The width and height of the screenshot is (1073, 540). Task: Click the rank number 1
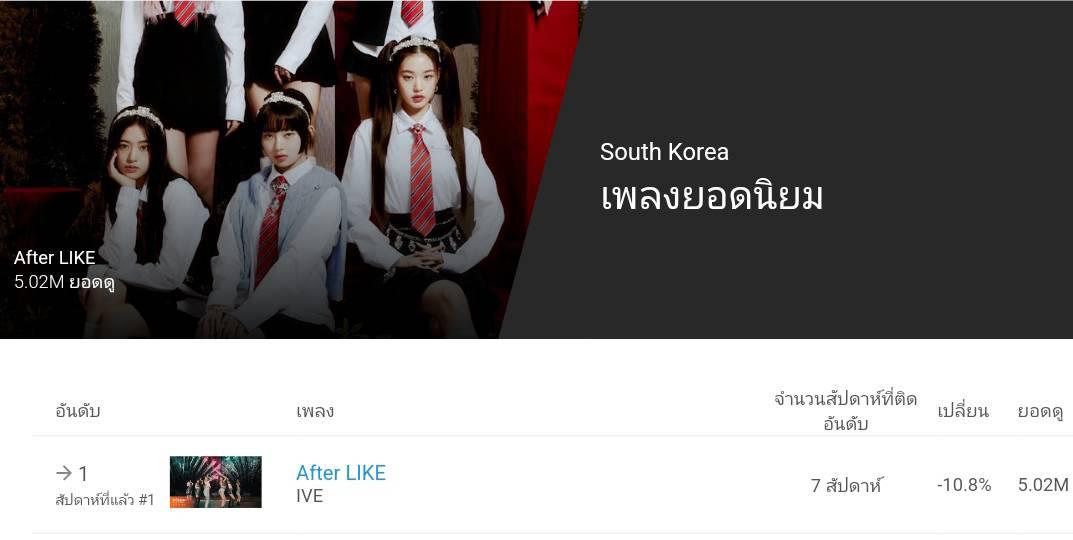[x=83, y=474]
